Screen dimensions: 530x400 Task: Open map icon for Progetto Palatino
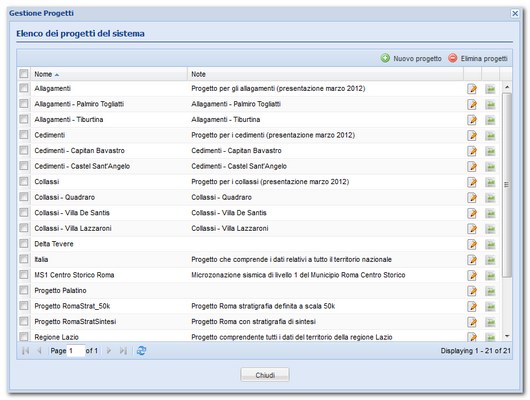click(490, 291)
